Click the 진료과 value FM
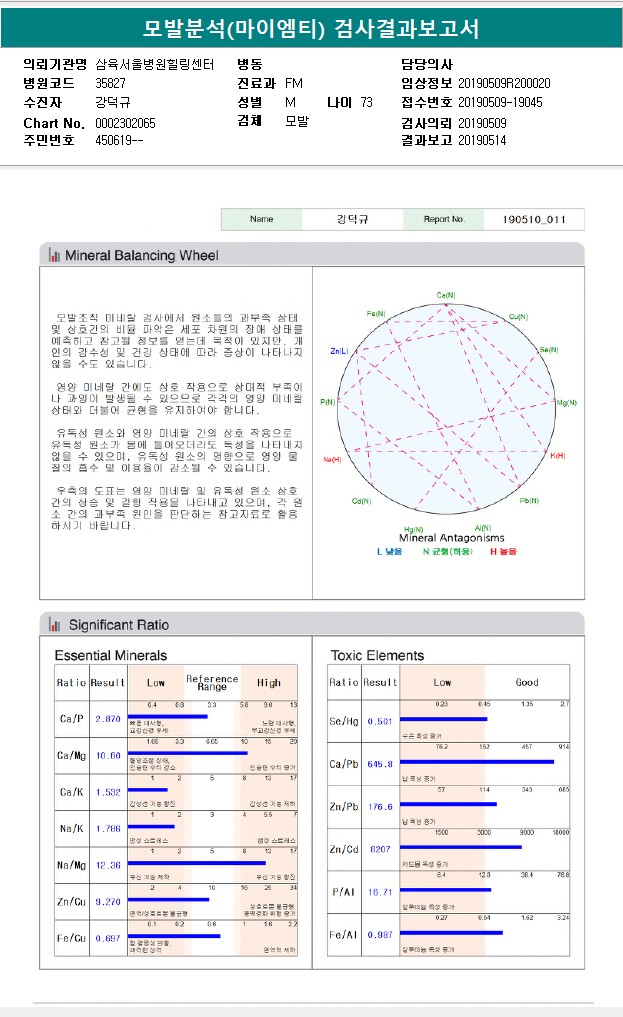Image resolution: width=623 pixels, height=1017 pixels. 294,83
